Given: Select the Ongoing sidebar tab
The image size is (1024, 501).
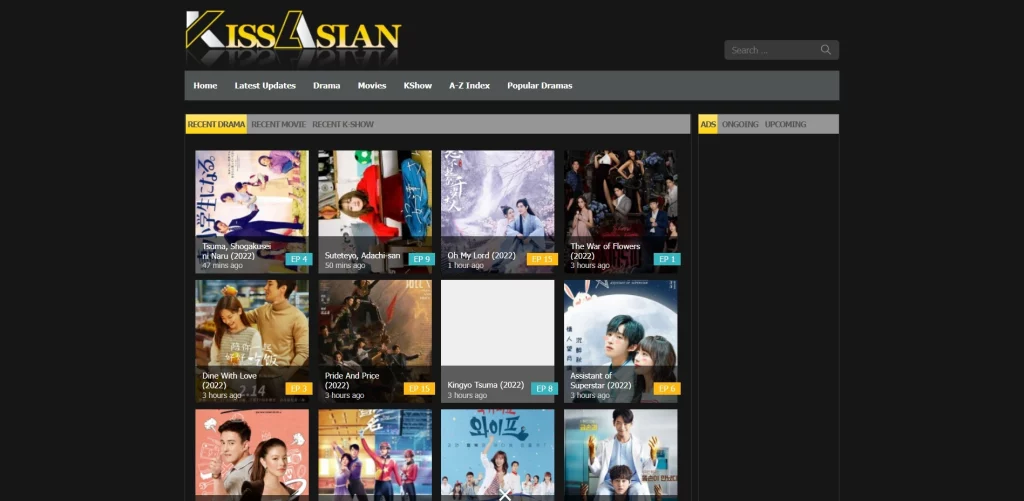Looking at the screenshot, I should 740,124.
